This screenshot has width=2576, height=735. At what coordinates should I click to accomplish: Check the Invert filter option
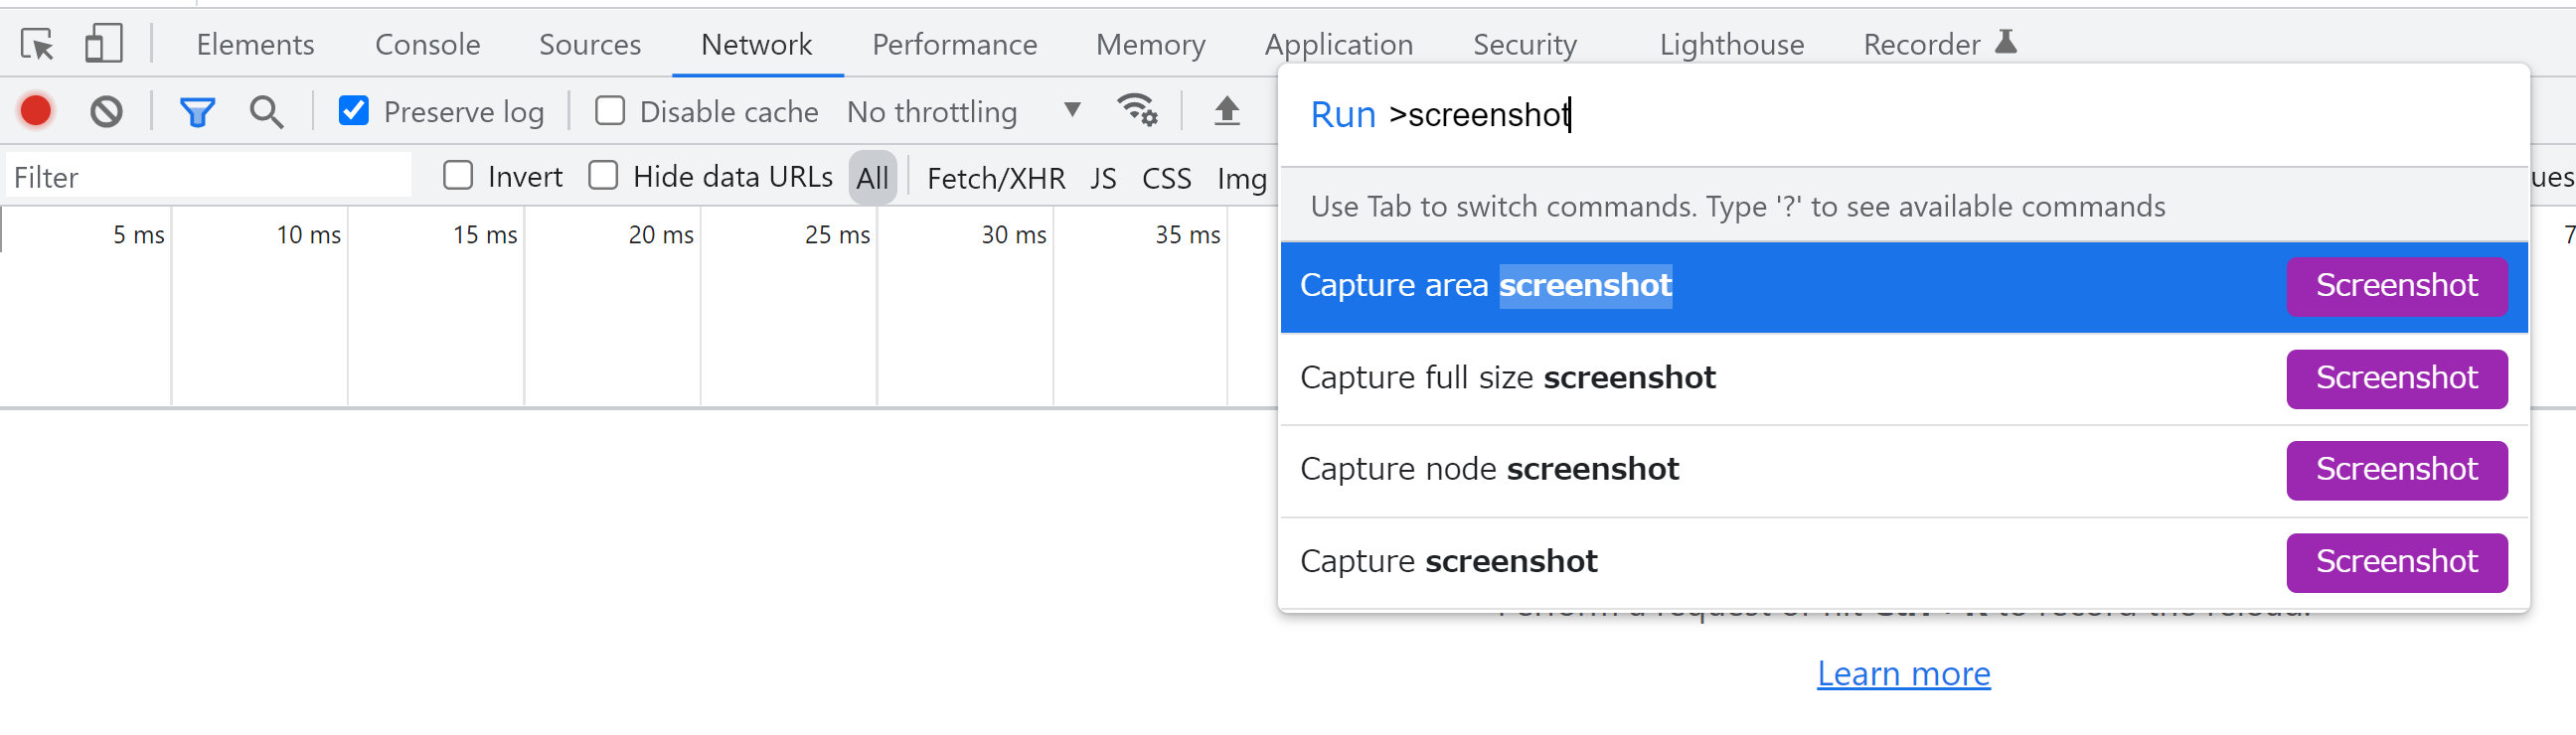[x=458, y=176]
